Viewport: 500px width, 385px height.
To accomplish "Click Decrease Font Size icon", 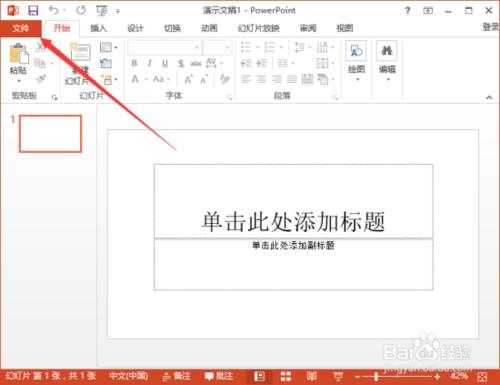I will [x=204, y=79].
